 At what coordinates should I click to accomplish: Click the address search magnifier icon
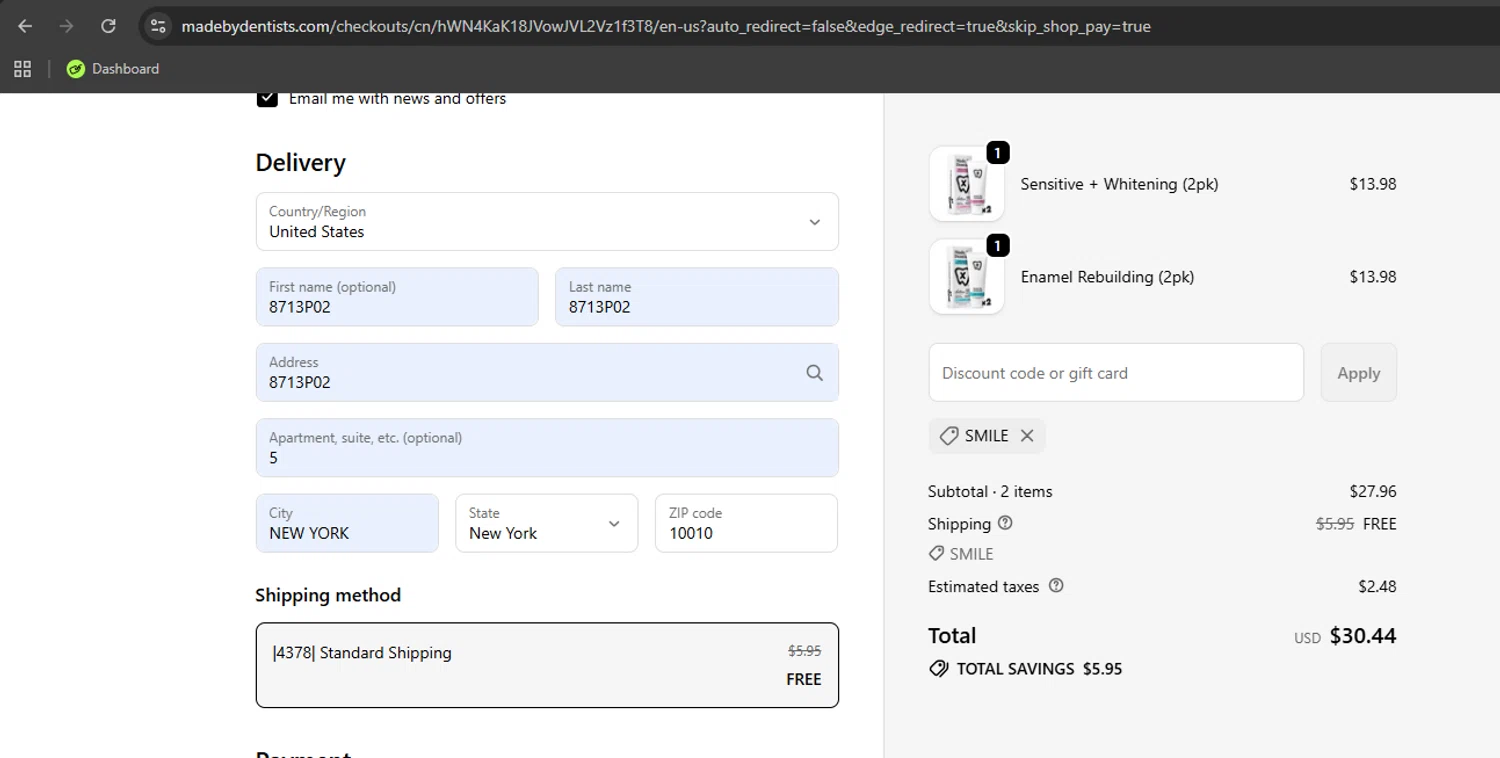[x=814, y=372]
